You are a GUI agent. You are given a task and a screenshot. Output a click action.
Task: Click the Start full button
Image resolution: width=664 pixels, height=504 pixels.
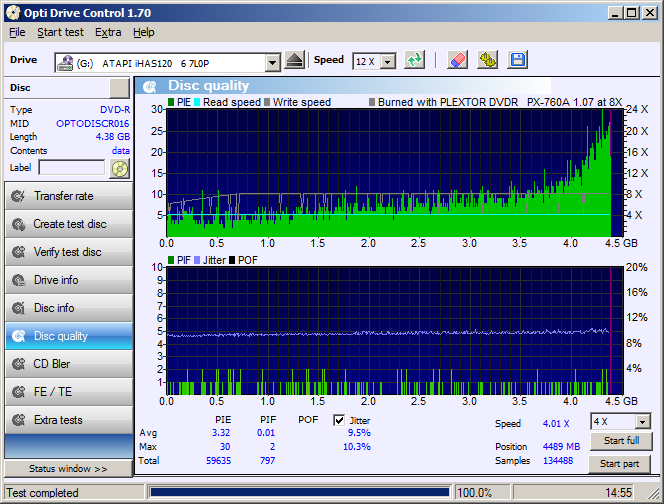pos(621,440)
